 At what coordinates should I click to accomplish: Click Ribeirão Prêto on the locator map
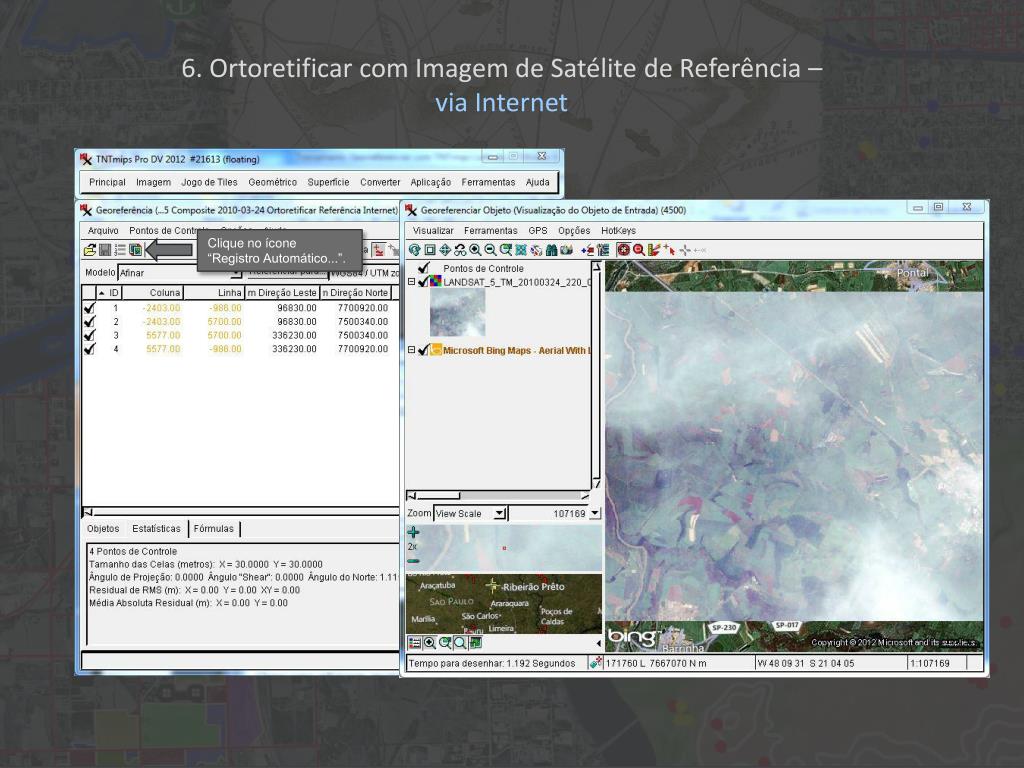coord(533,586)
